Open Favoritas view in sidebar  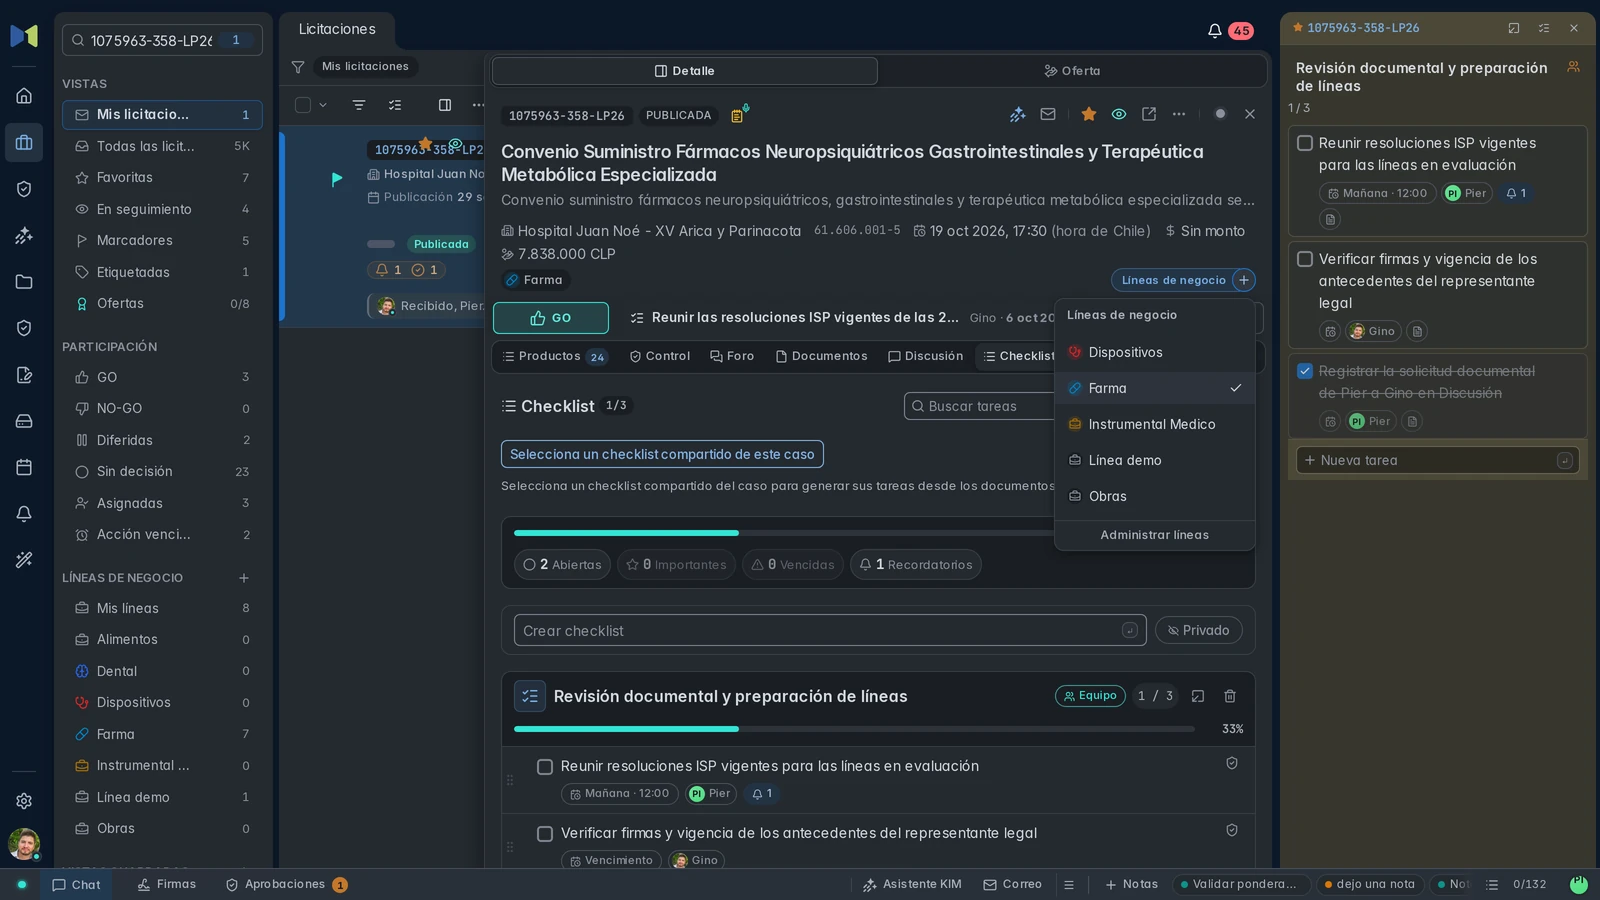[163, 177]
